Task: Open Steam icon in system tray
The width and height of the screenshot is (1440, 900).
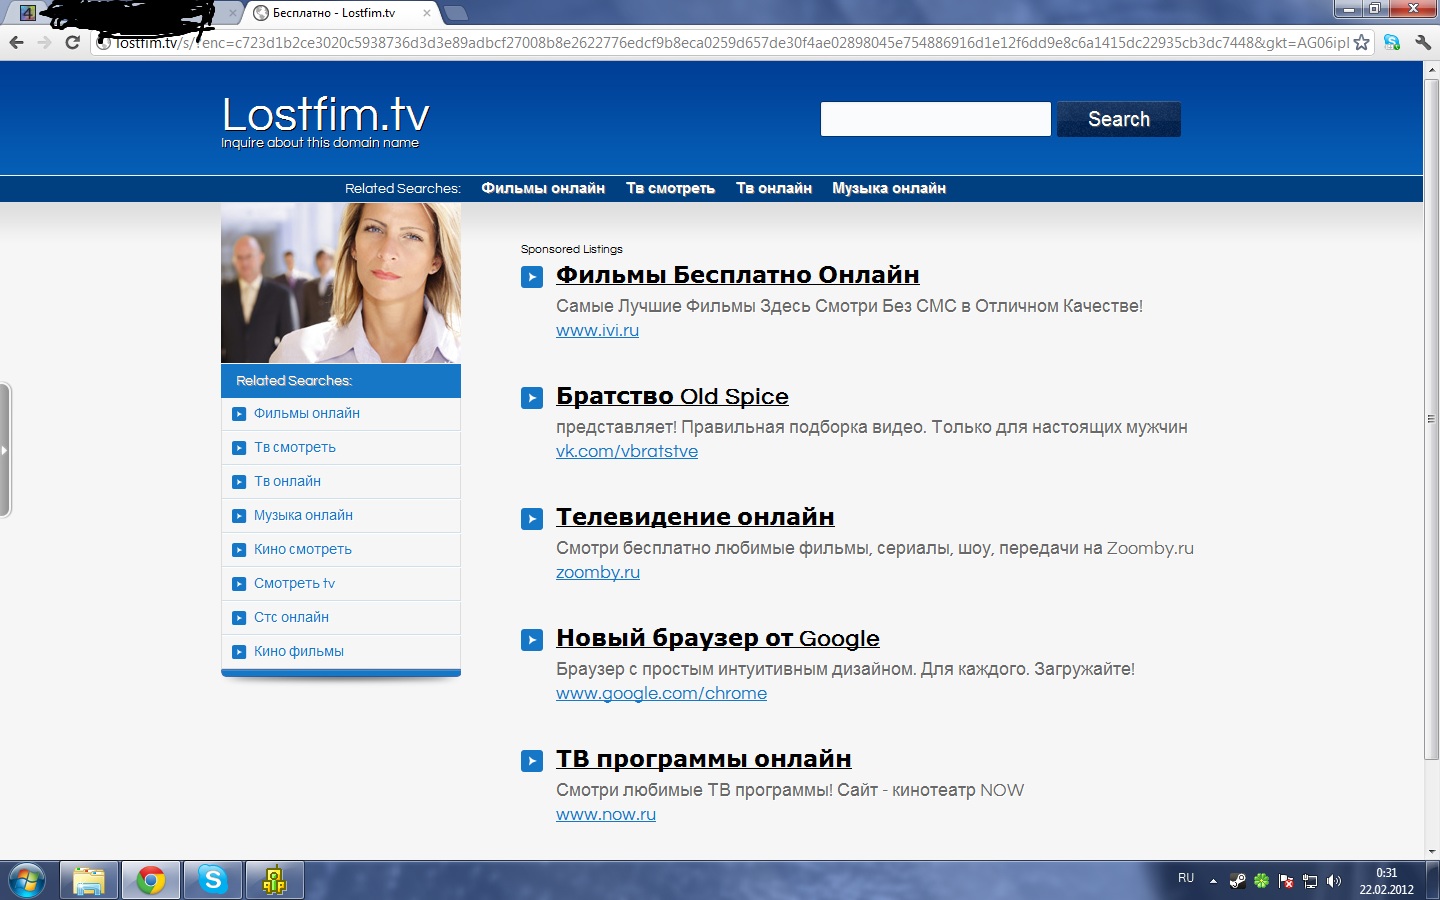Action: point(1238,881)
